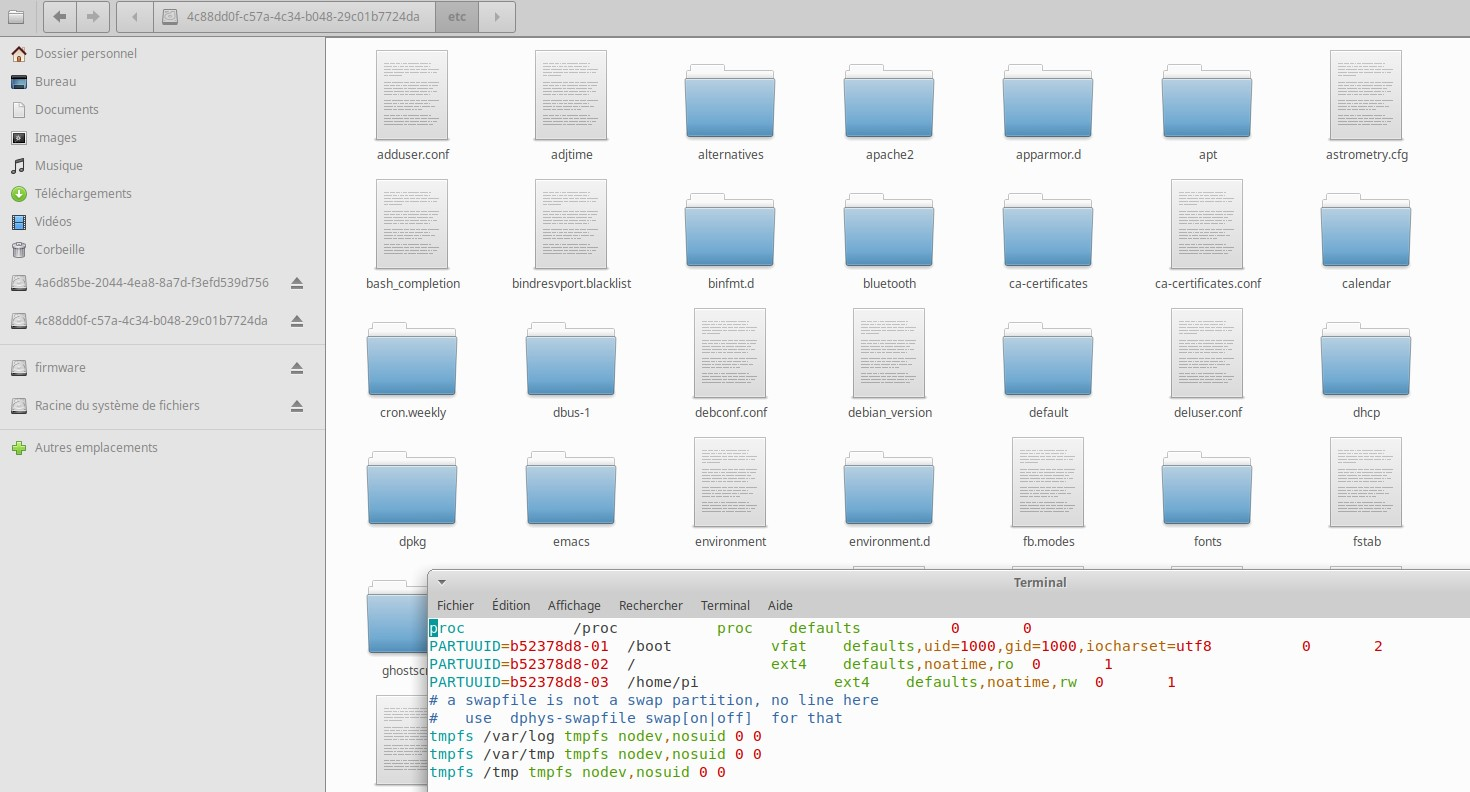1470x792 pixels.
Task: Eject the 4c88dd0f volume
Action: tap(297, 321)
